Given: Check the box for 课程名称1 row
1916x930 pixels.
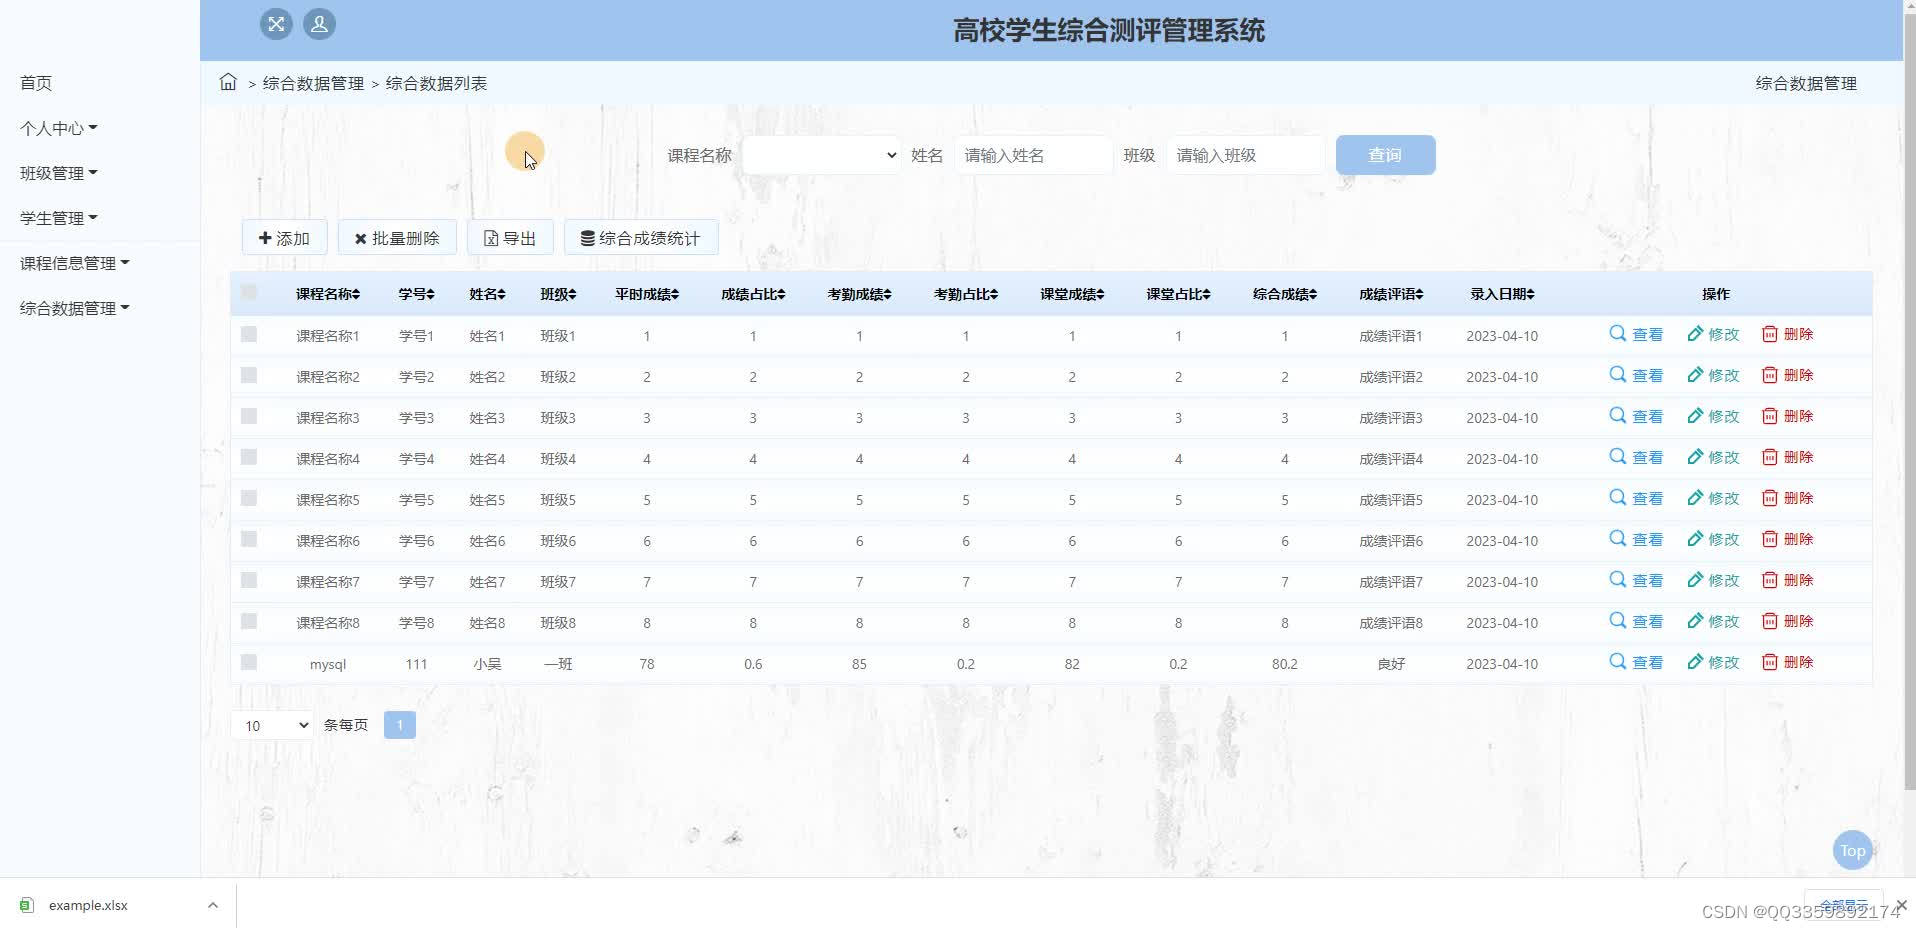Looking at the screenshot, I should tap(249, 334).
